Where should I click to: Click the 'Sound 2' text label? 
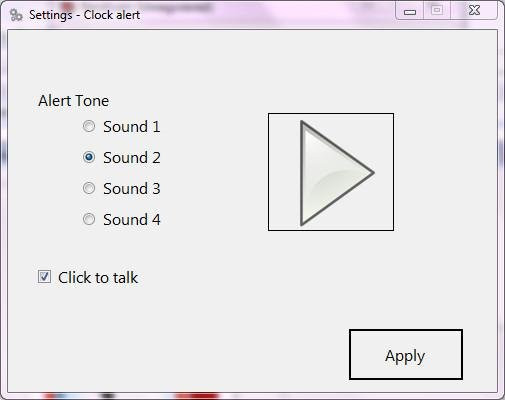[x=132, y=158]
